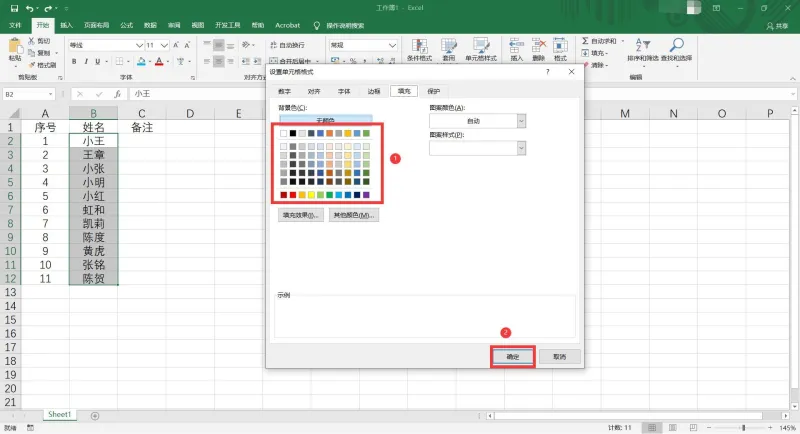Screen dimensions: 800x434
Task: Pick the black swatch in the top theme row
Action: click(x=293, y=134)
